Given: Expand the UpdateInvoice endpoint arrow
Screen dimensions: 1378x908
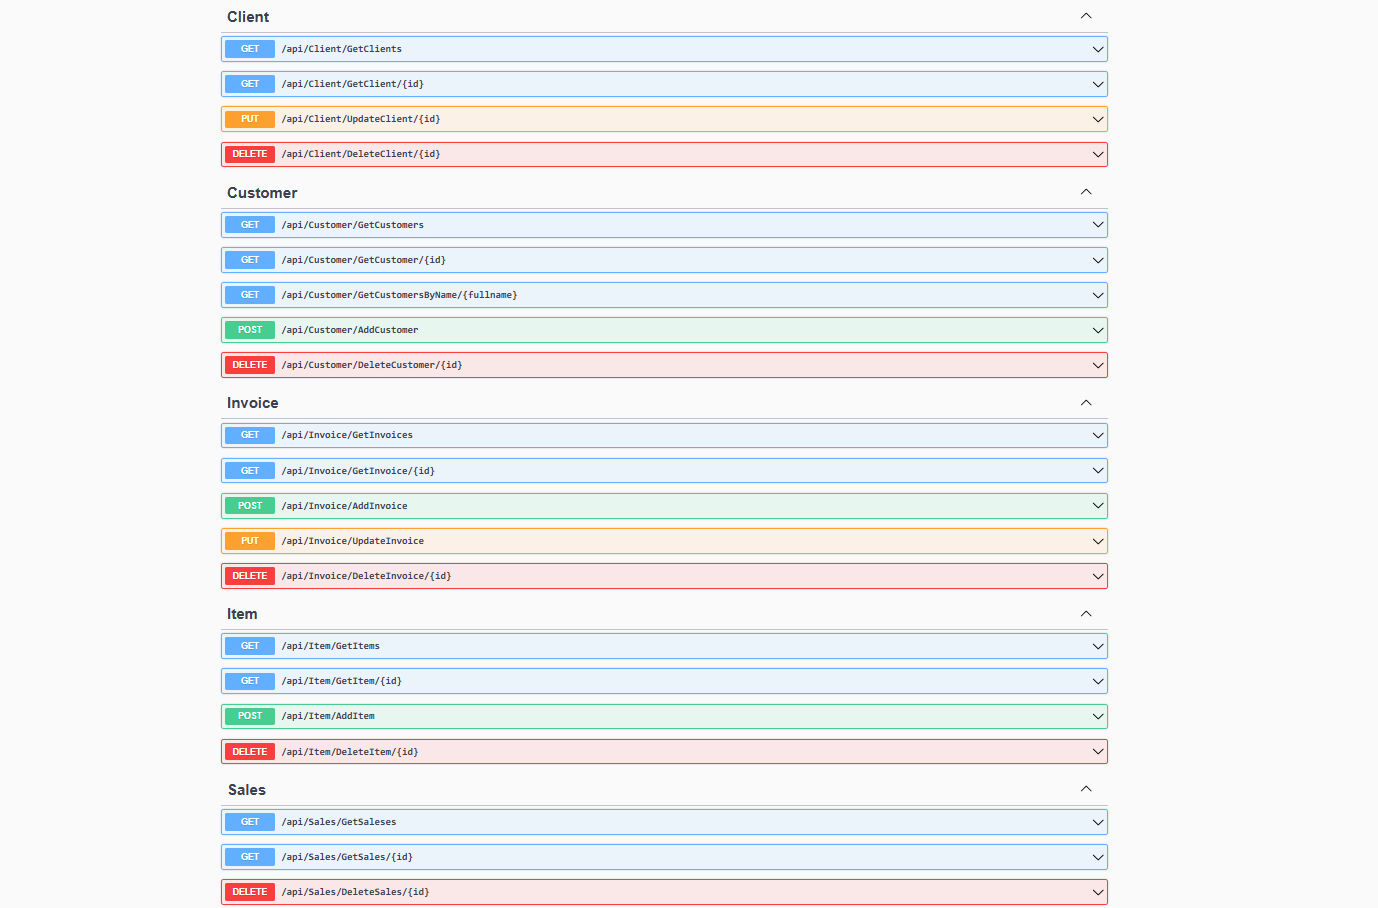Looking at the screenshot, I should click(x=1097, y=541).
